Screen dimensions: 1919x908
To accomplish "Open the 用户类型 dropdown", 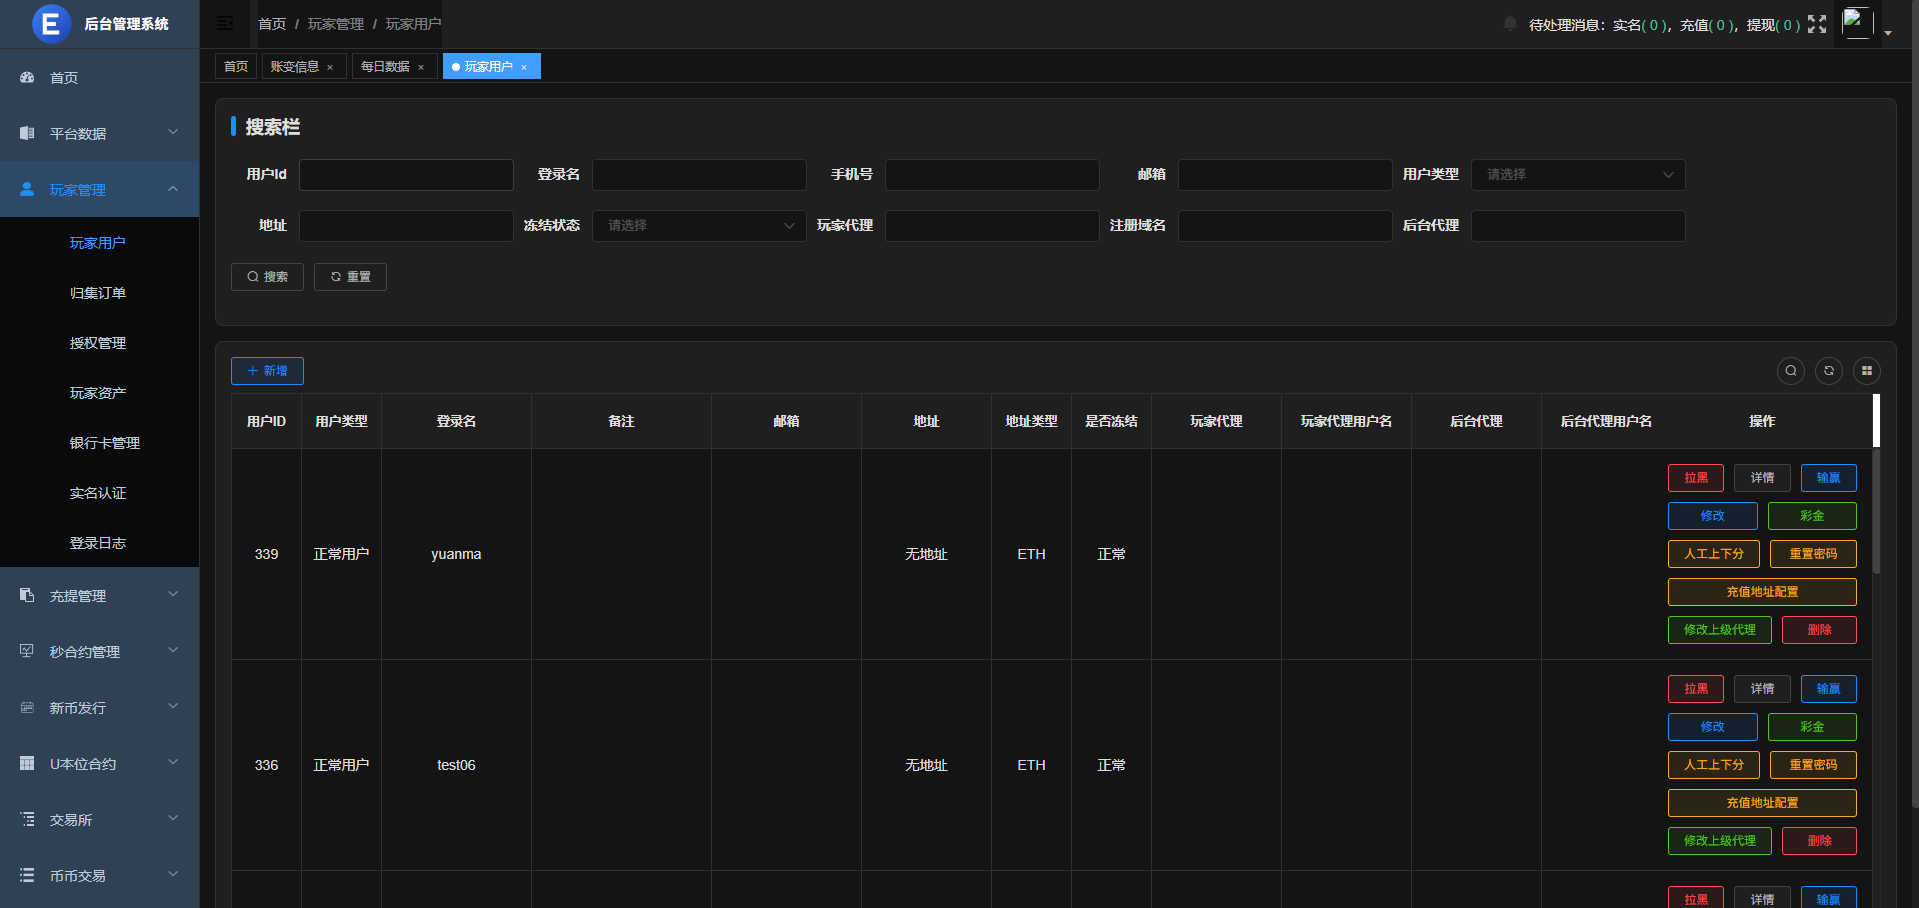I will [x=1578, y=175].
